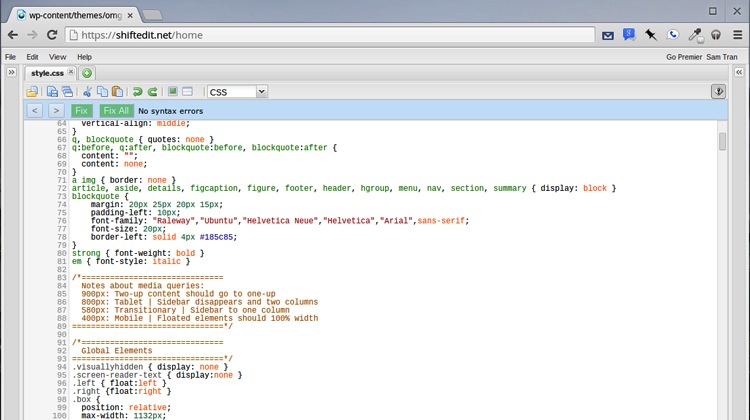
Task: Go forward in the browser
Action: coord(32,35)
